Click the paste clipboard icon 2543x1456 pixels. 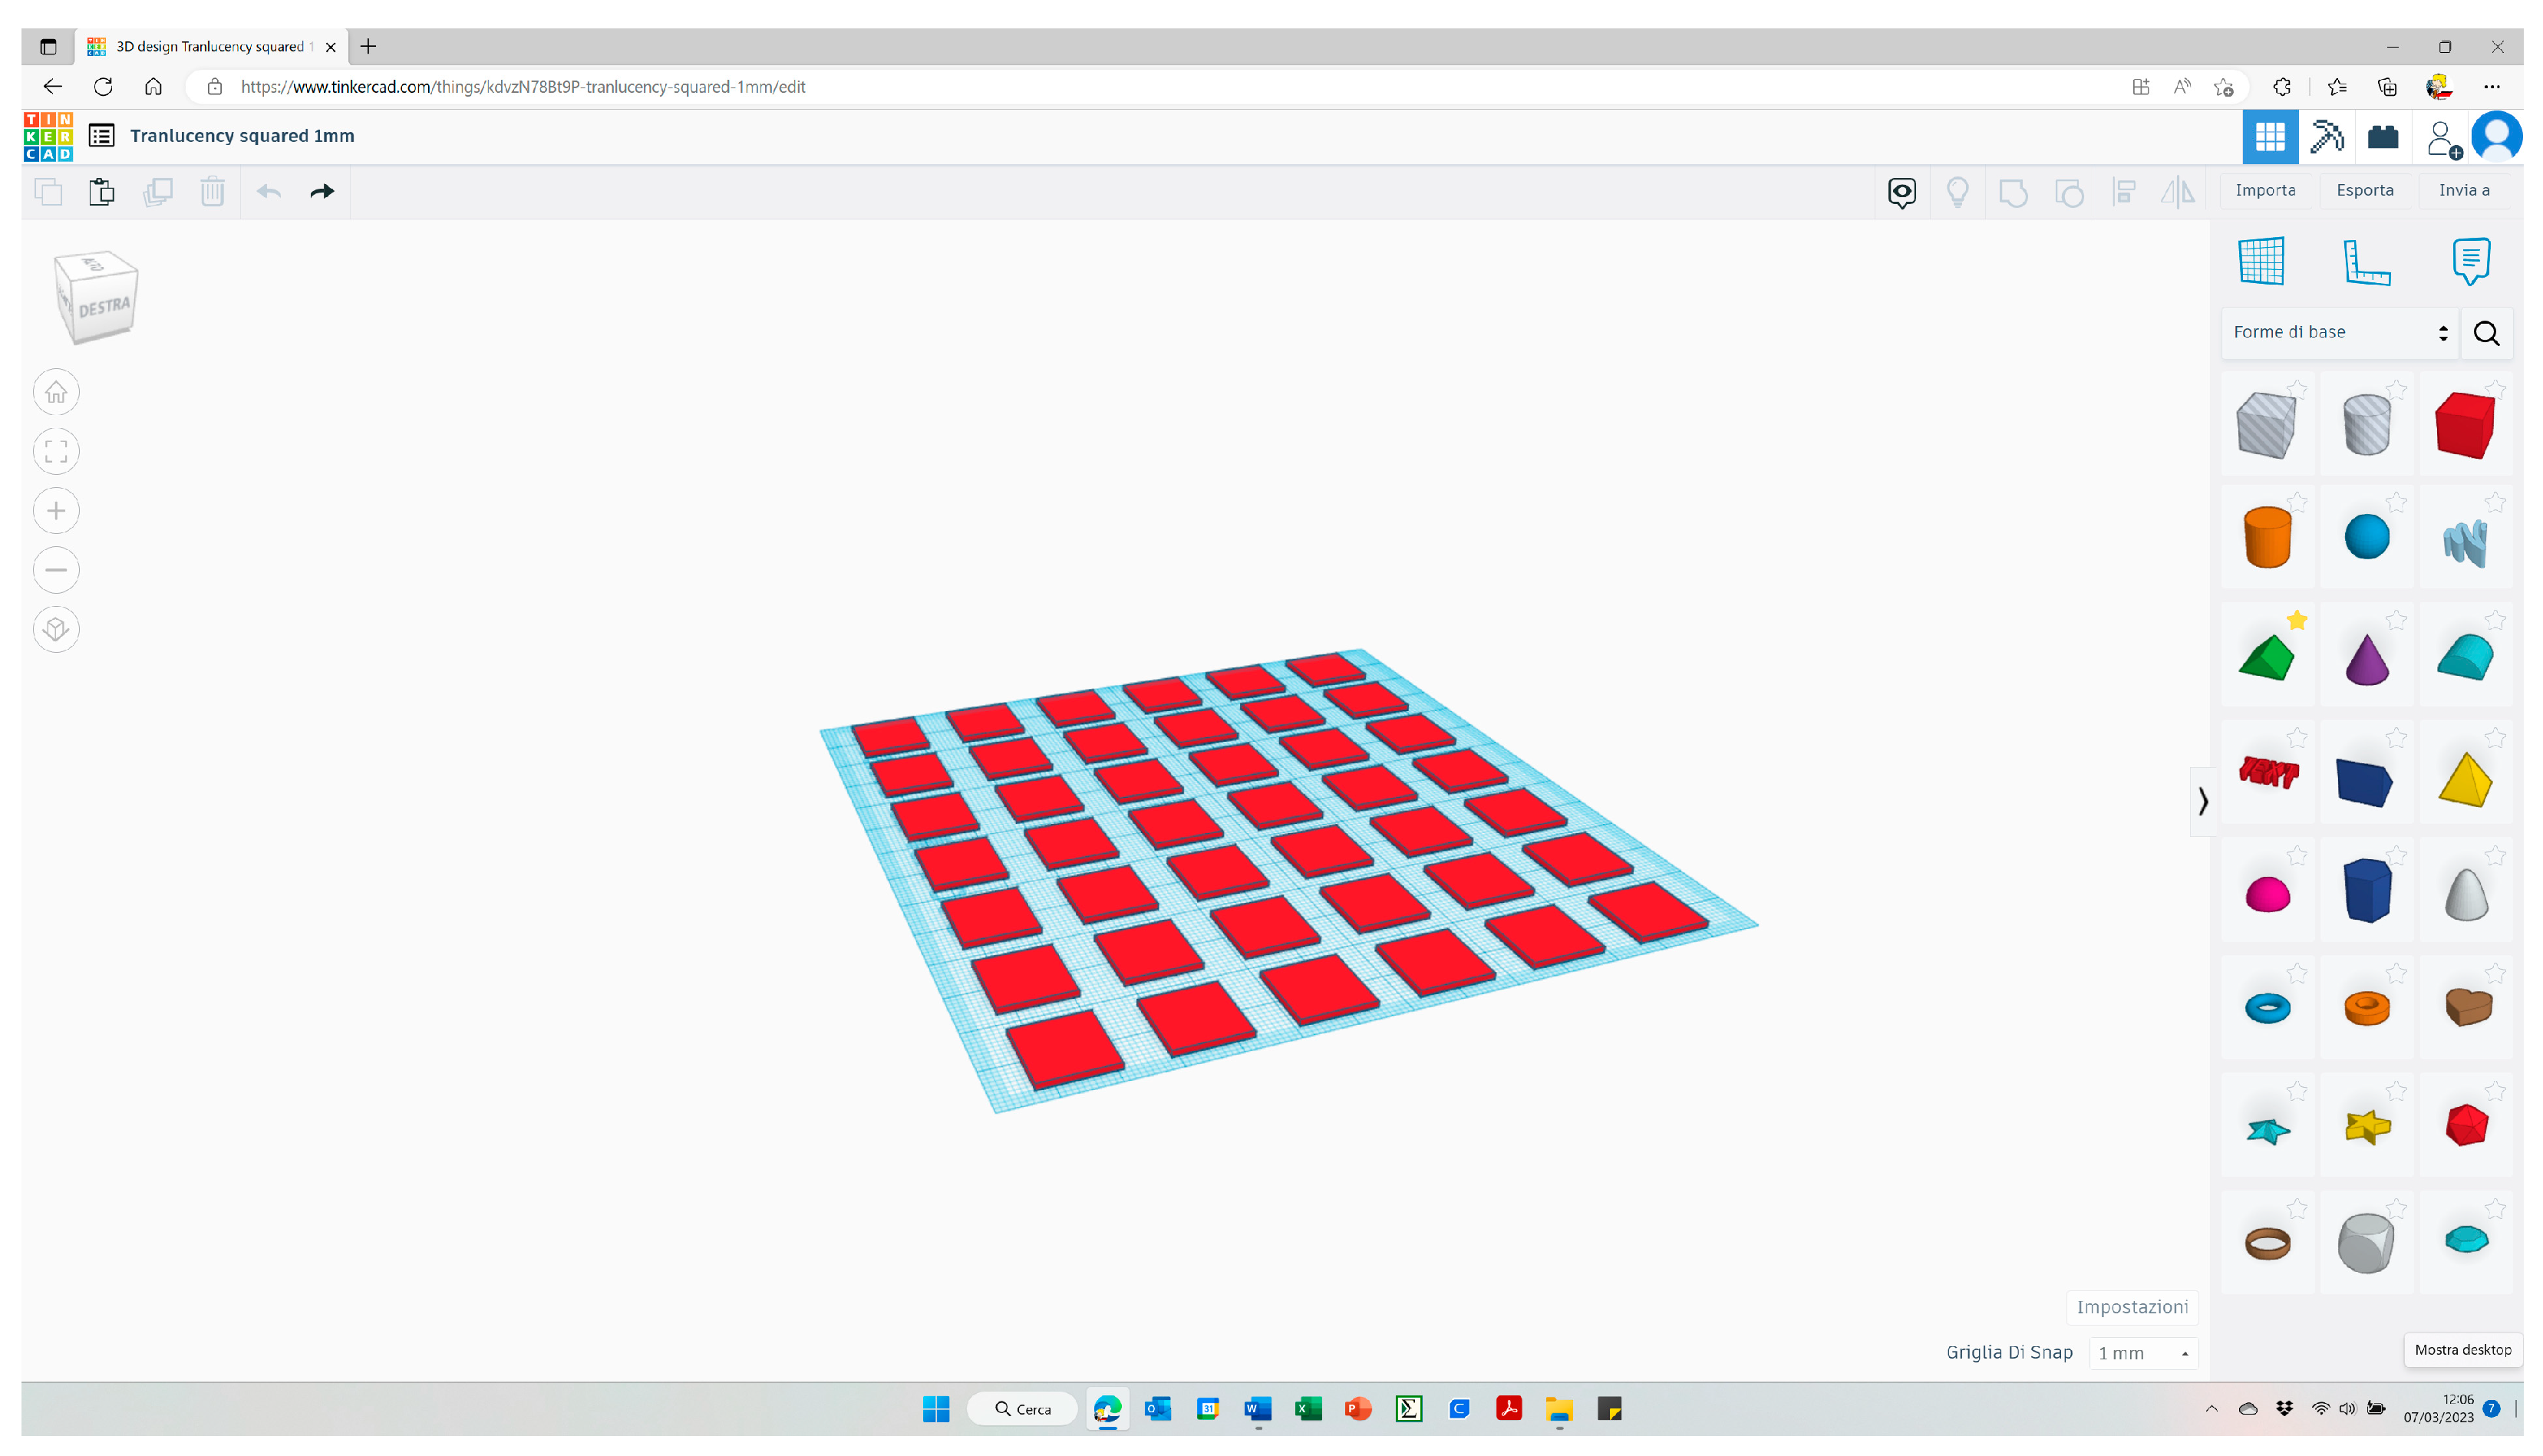pos(101,192)
